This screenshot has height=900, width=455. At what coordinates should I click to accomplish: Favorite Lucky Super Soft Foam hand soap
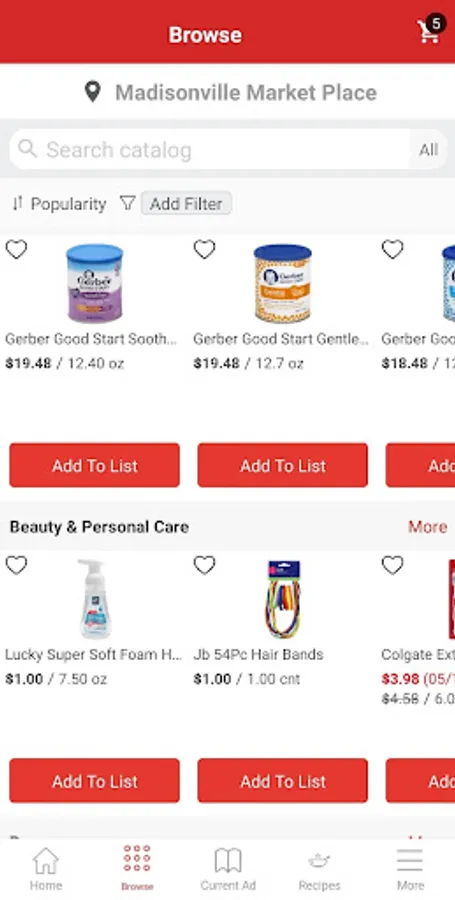(x=16, y=565)
